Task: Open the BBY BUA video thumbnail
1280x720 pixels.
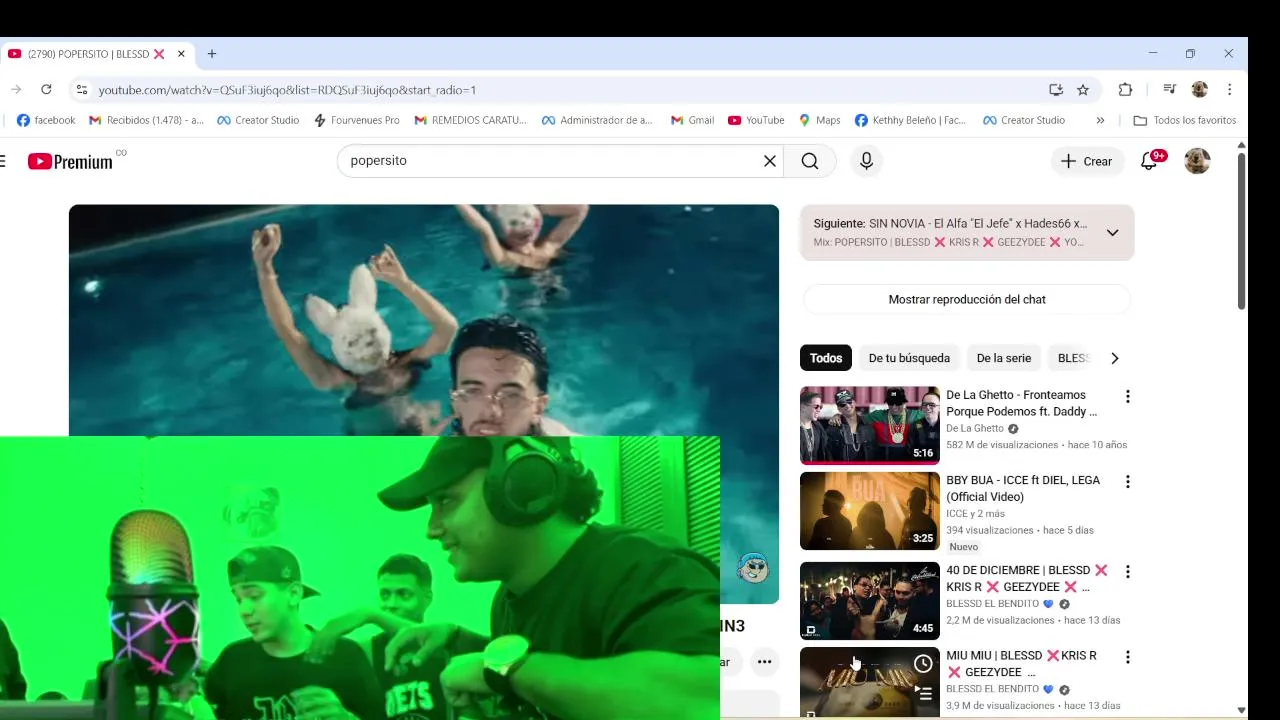Action: (x=870, y=511)
